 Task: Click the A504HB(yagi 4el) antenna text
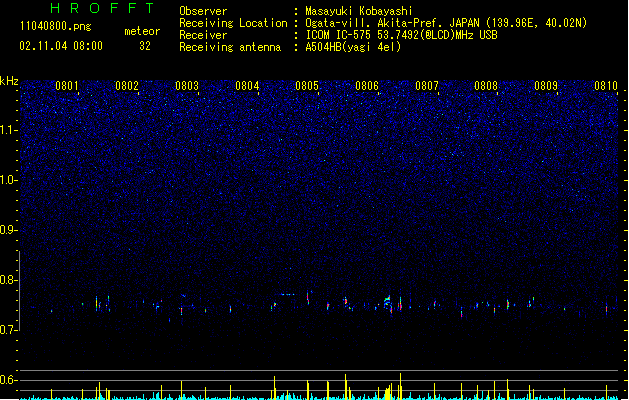pos(353,47)
